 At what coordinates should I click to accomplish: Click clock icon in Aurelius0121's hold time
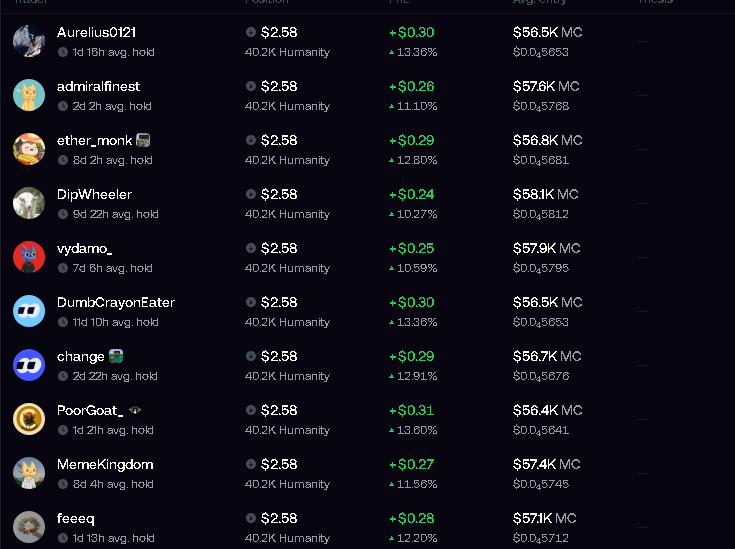click(63, 52)
